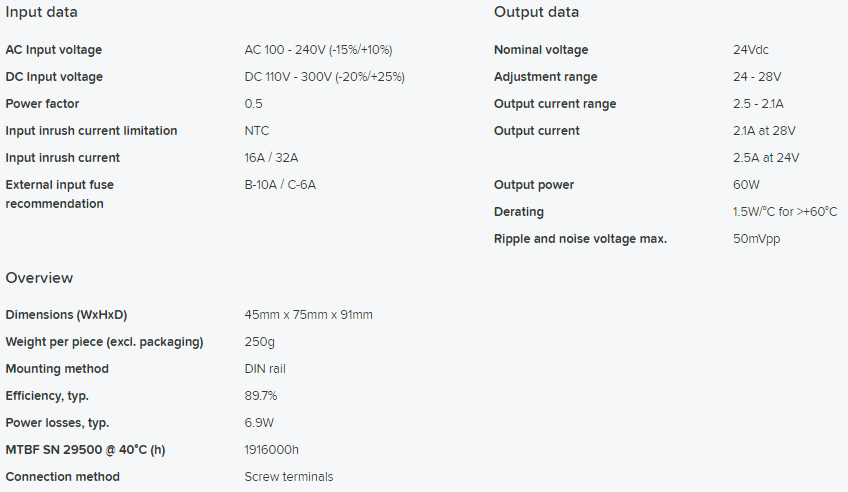Click the Adjustment range 24 - 28V value

[757, 77]
